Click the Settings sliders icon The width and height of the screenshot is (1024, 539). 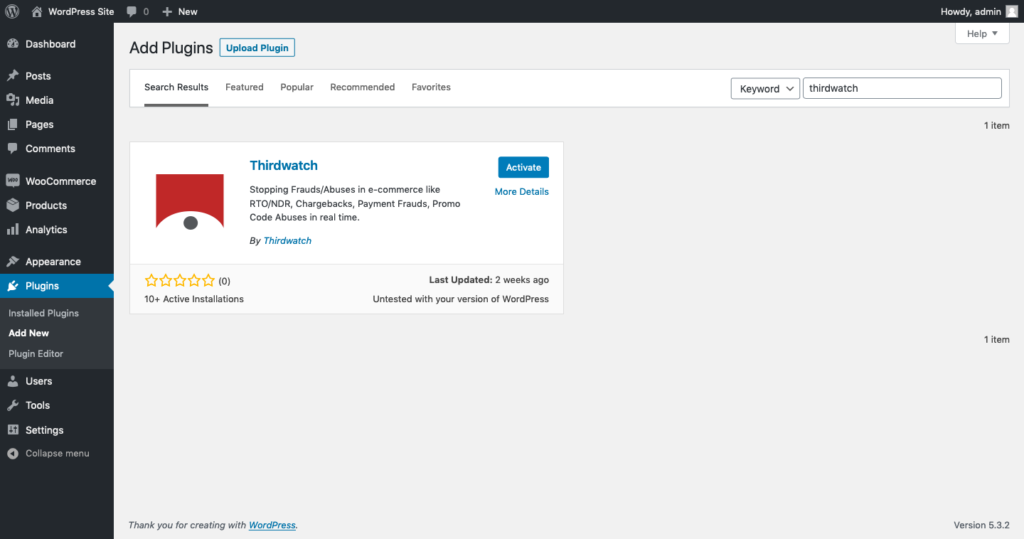(12, 430)
